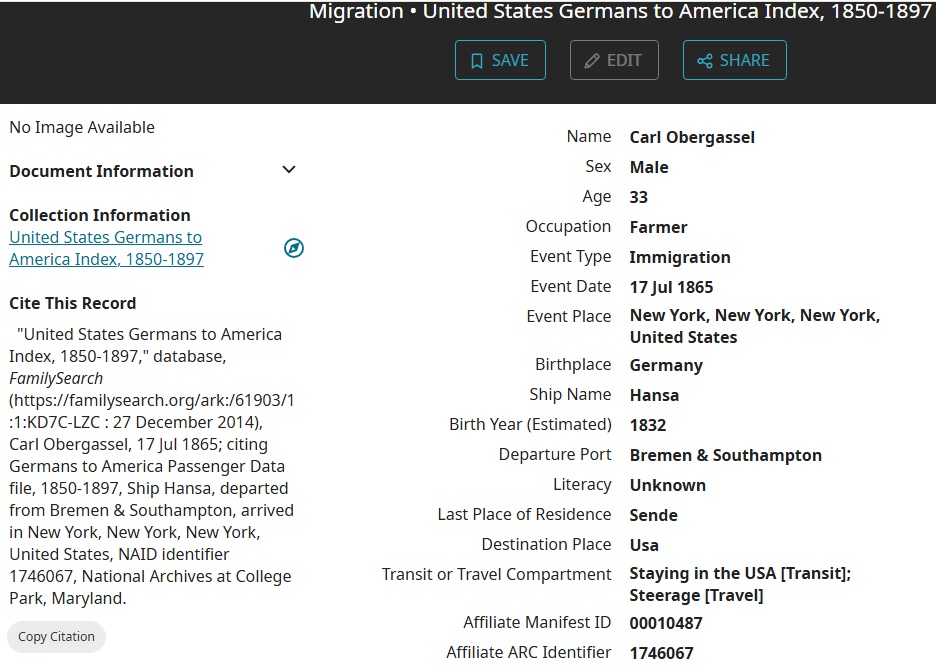Open the United States Germans to America Index link

pos(106,248)
